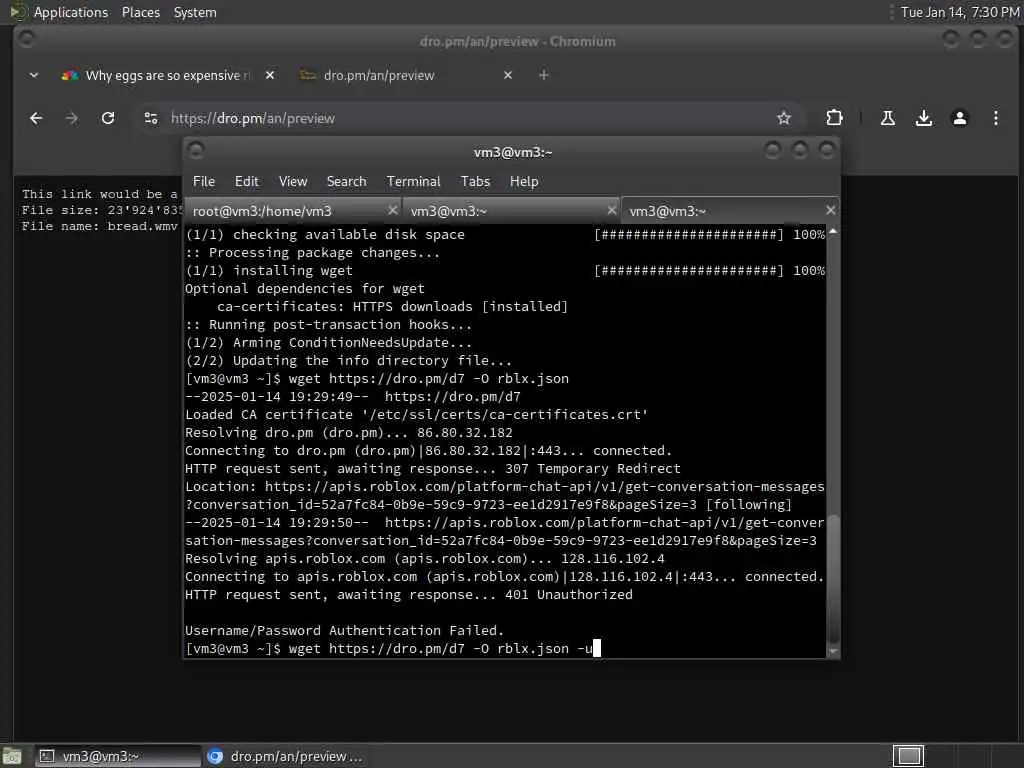Select dro.pm/an/preview Chromium taskbar entry
This screenshot has height=768, width=1024.
click(285, 756)
